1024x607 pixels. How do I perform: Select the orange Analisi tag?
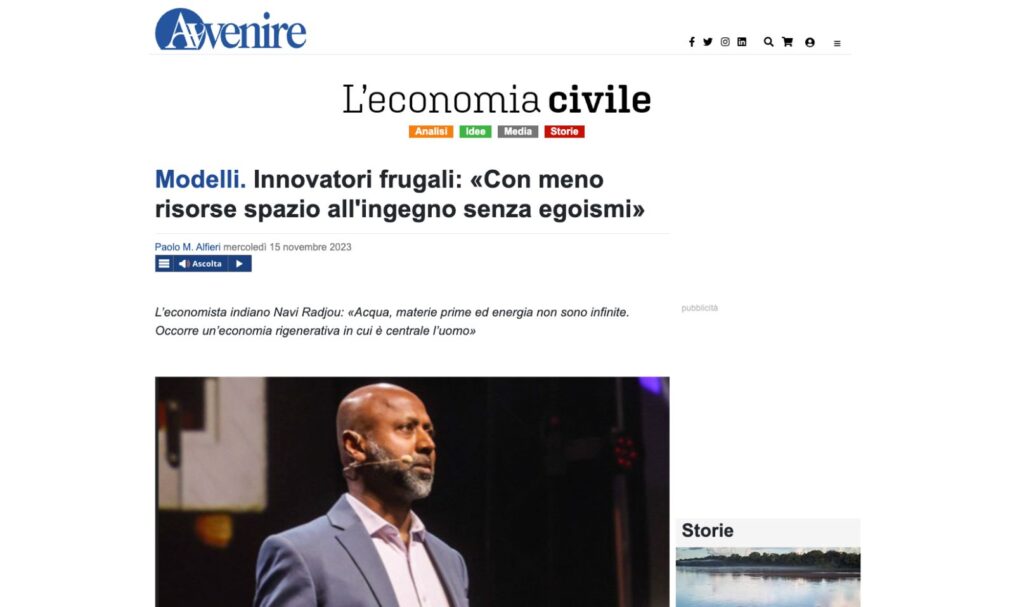pos(431,131)
